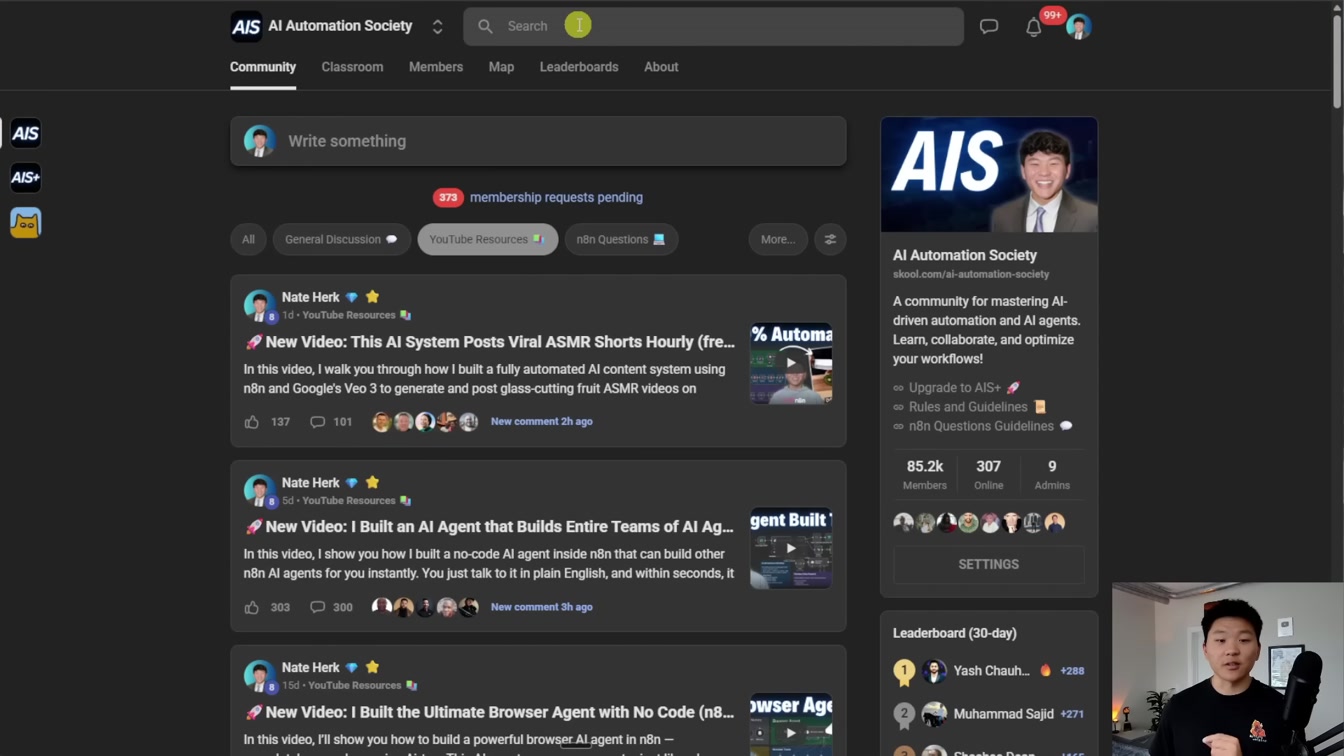Click commenter avatars on Teams of Agents post

coord(425,607)
